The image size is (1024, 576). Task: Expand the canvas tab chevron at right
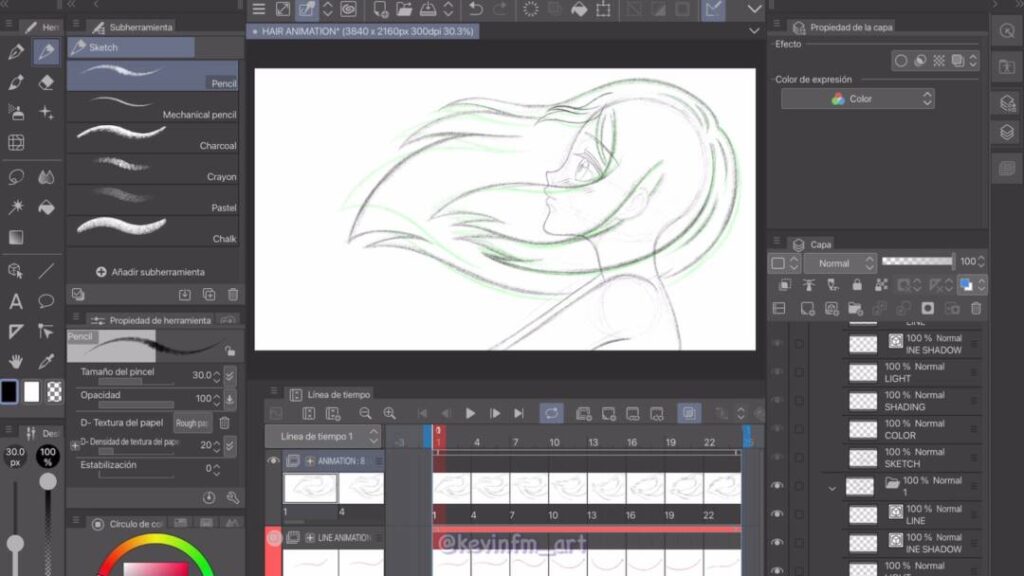coord(754,31)
